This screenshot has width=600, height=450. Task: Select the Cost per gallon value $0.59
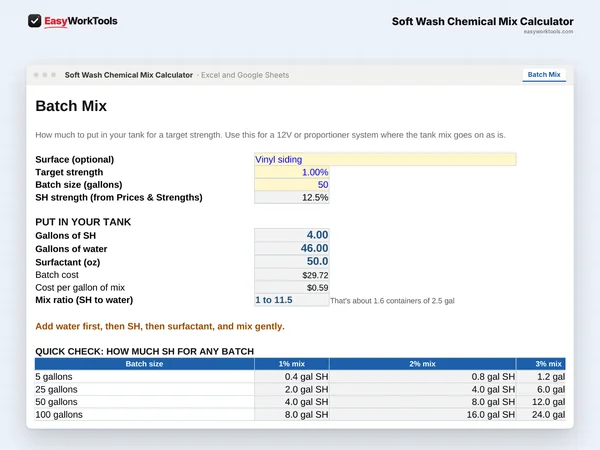point(292,287)
